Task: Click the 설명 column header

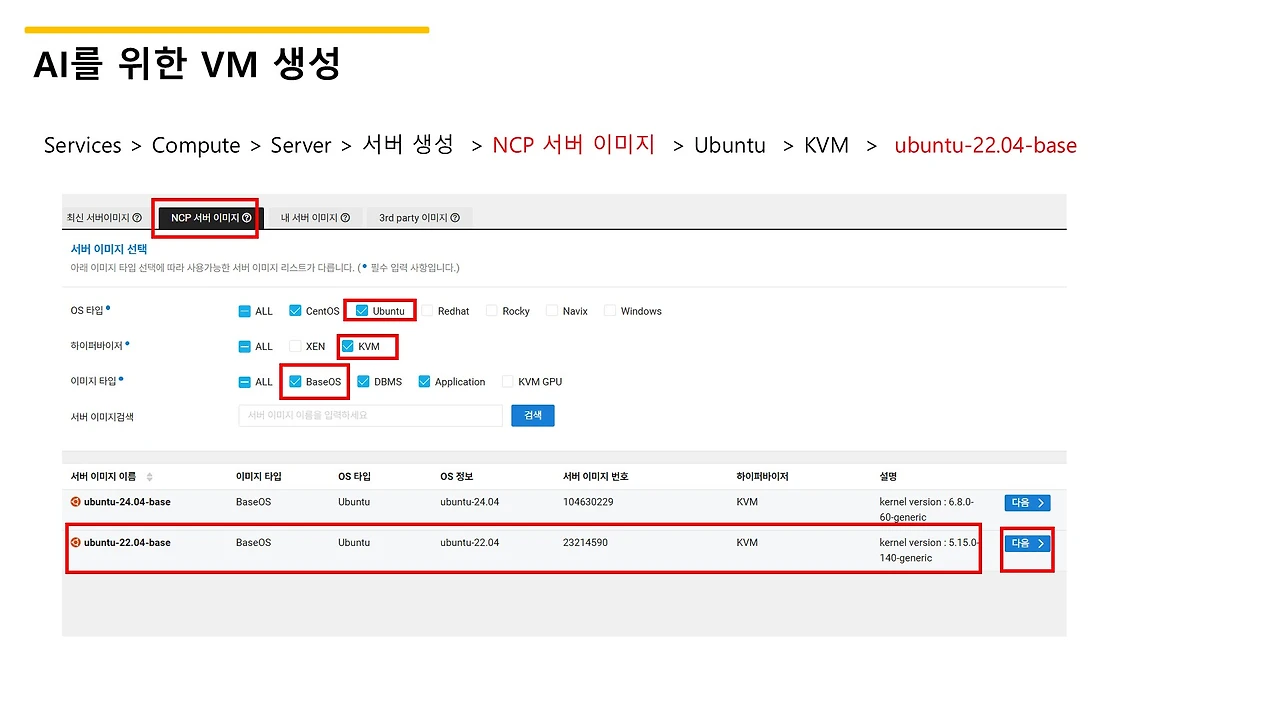Action: point(888,477)
